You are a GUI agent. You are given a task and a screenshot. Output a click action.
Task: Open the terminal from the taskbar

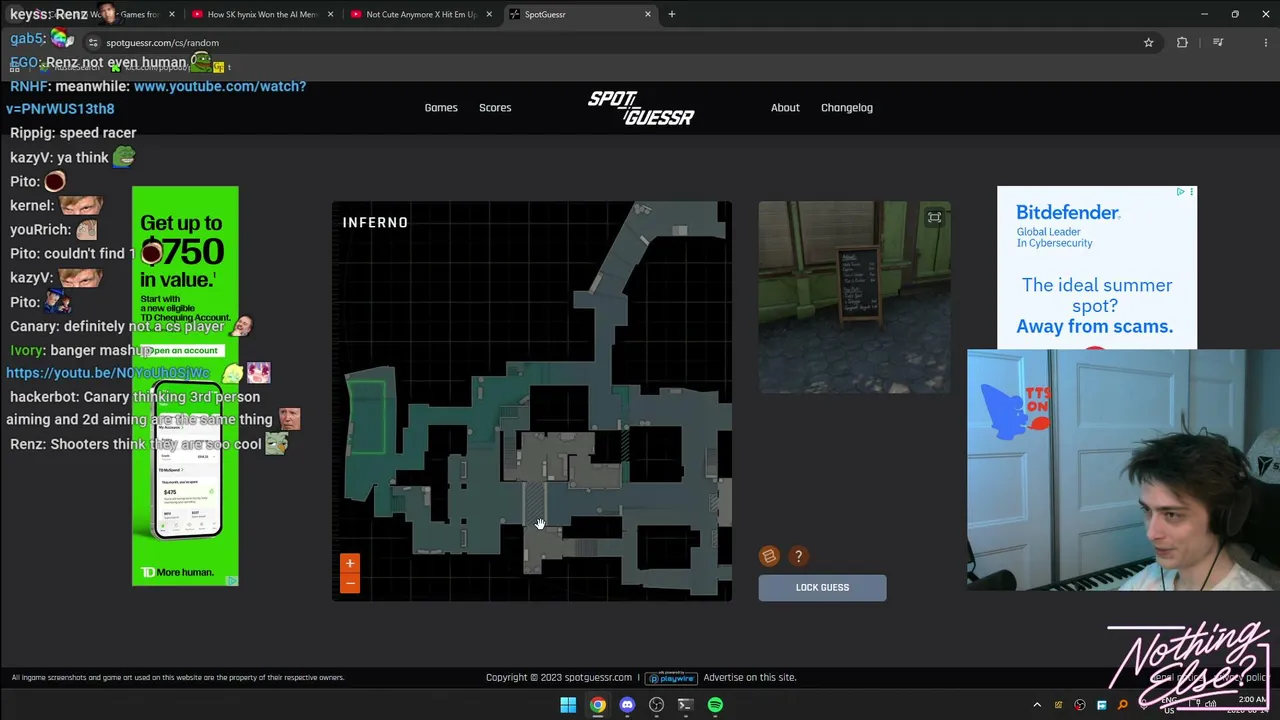(x=686, y=705)
